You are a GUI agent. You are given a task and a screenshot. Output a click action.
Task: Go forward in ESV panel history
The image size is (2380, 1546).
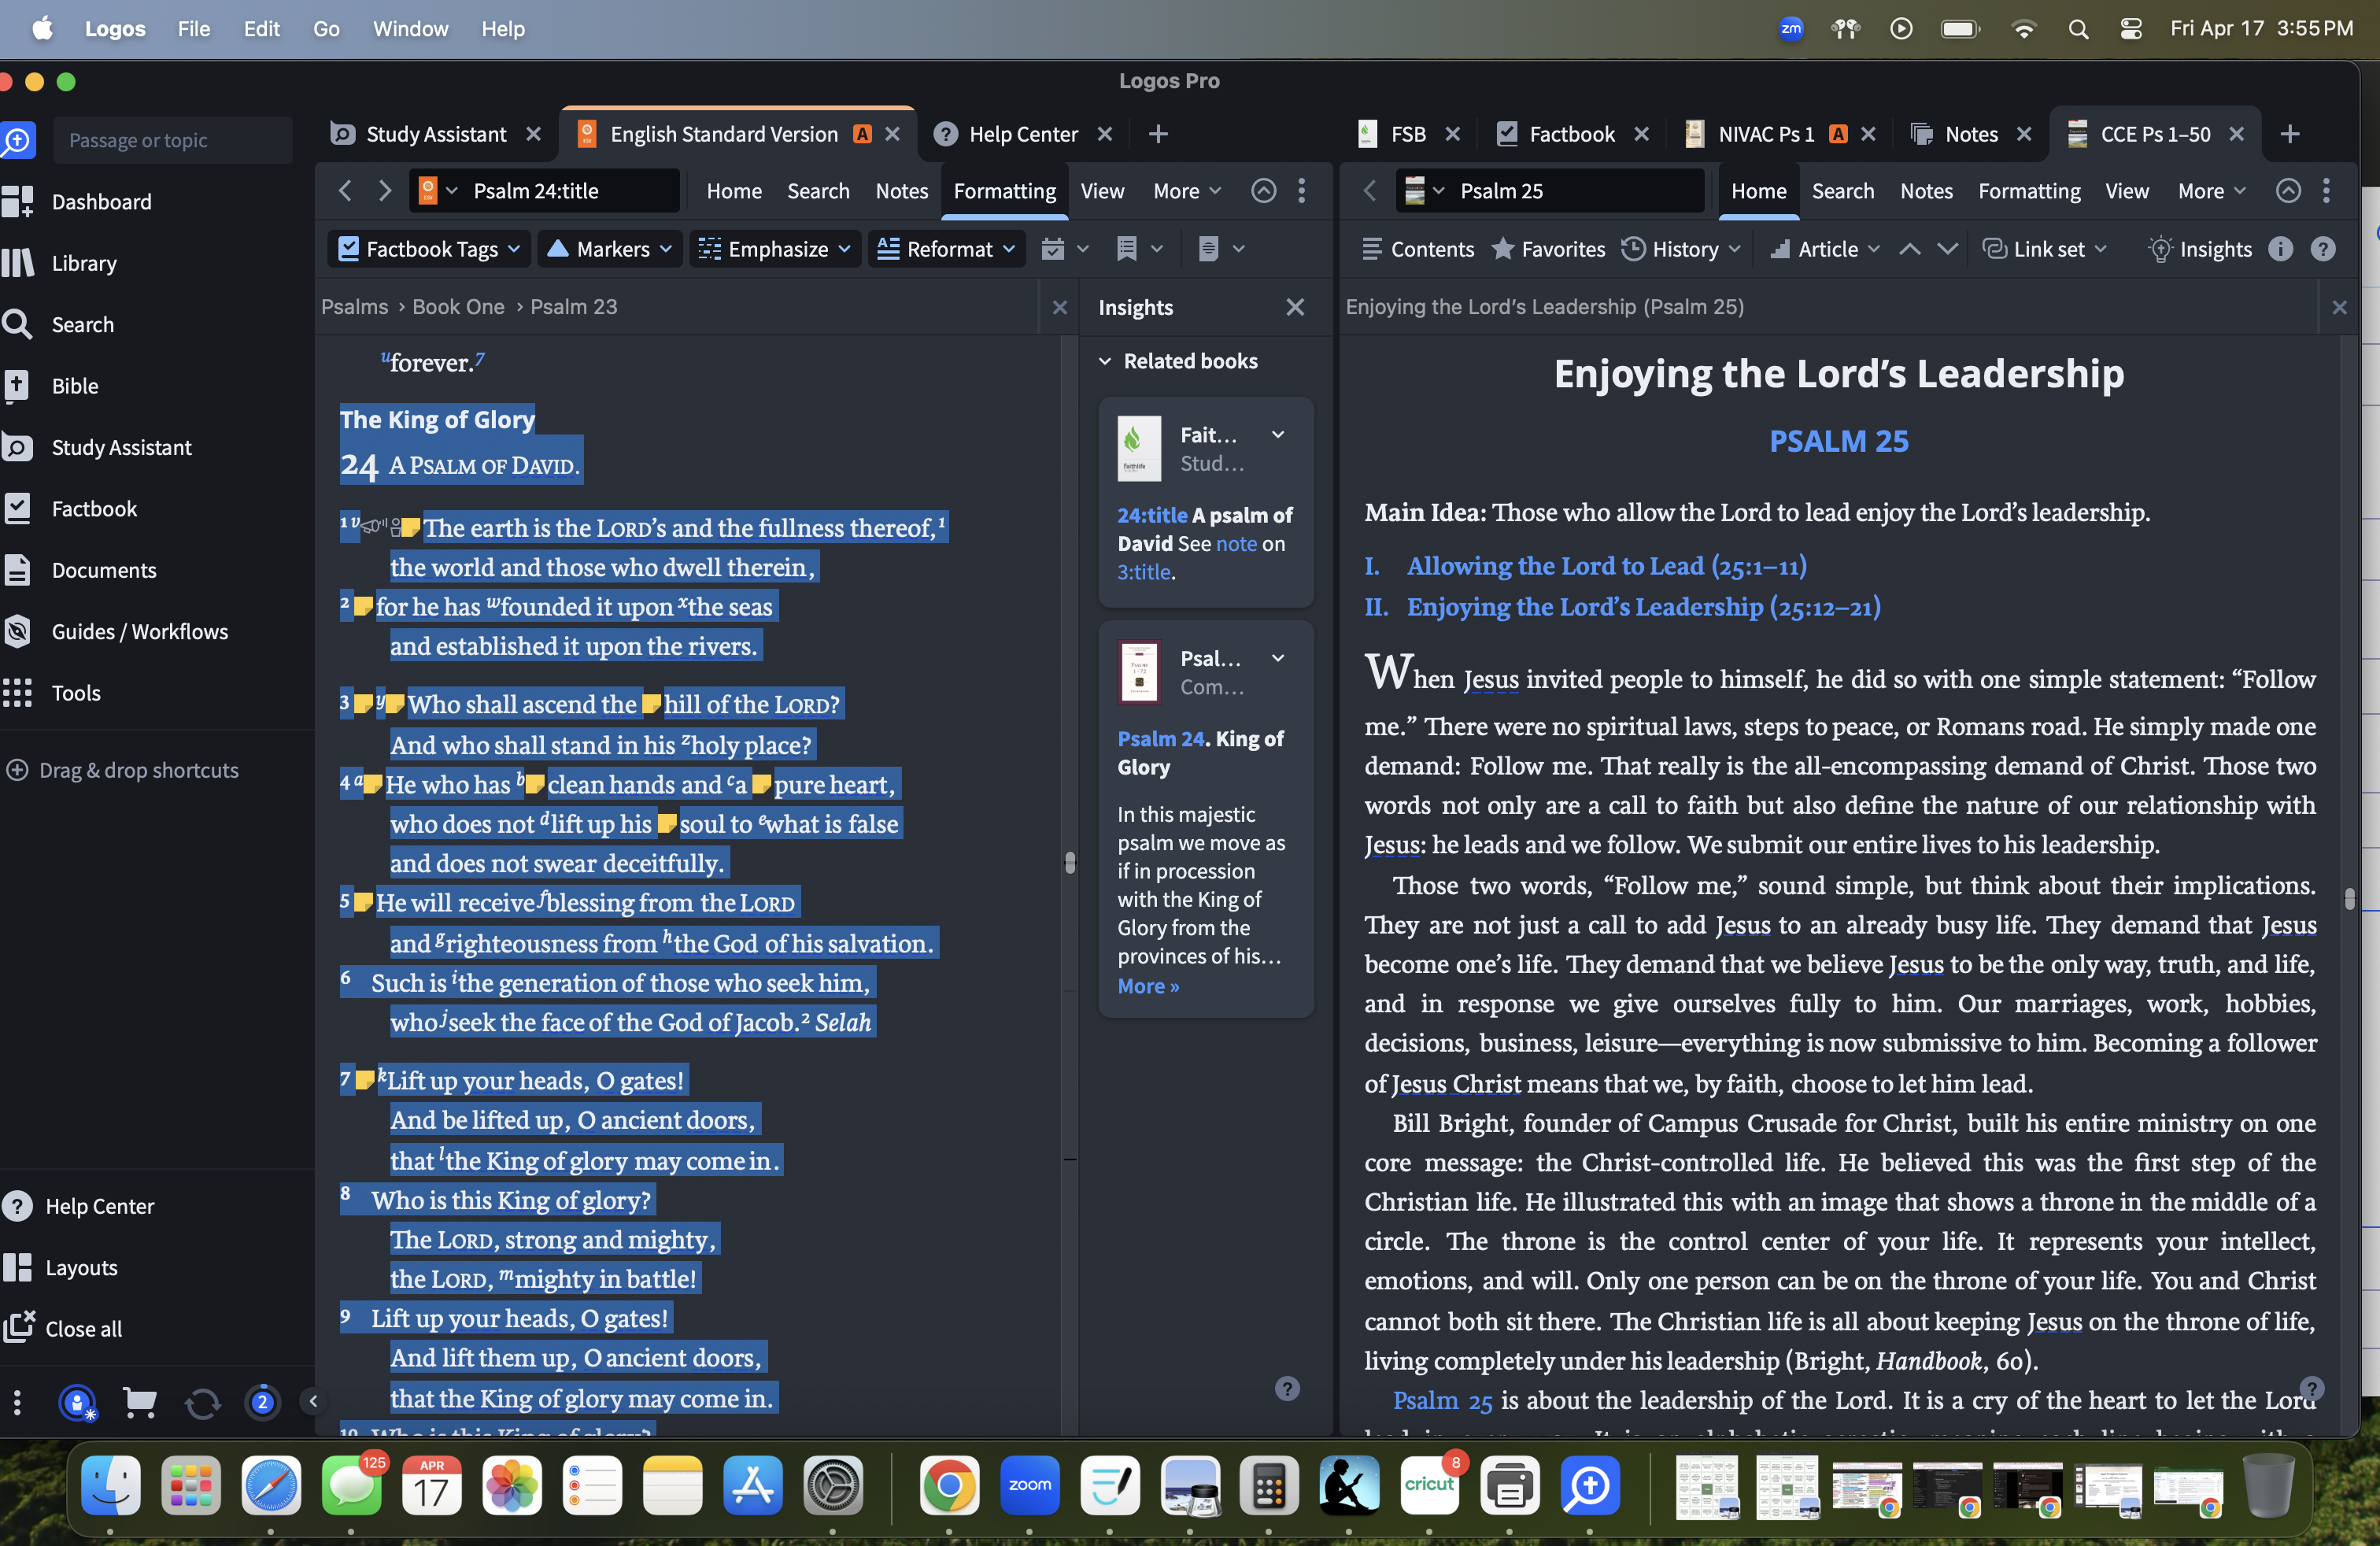pyautogui.click(x=385, y=191)
